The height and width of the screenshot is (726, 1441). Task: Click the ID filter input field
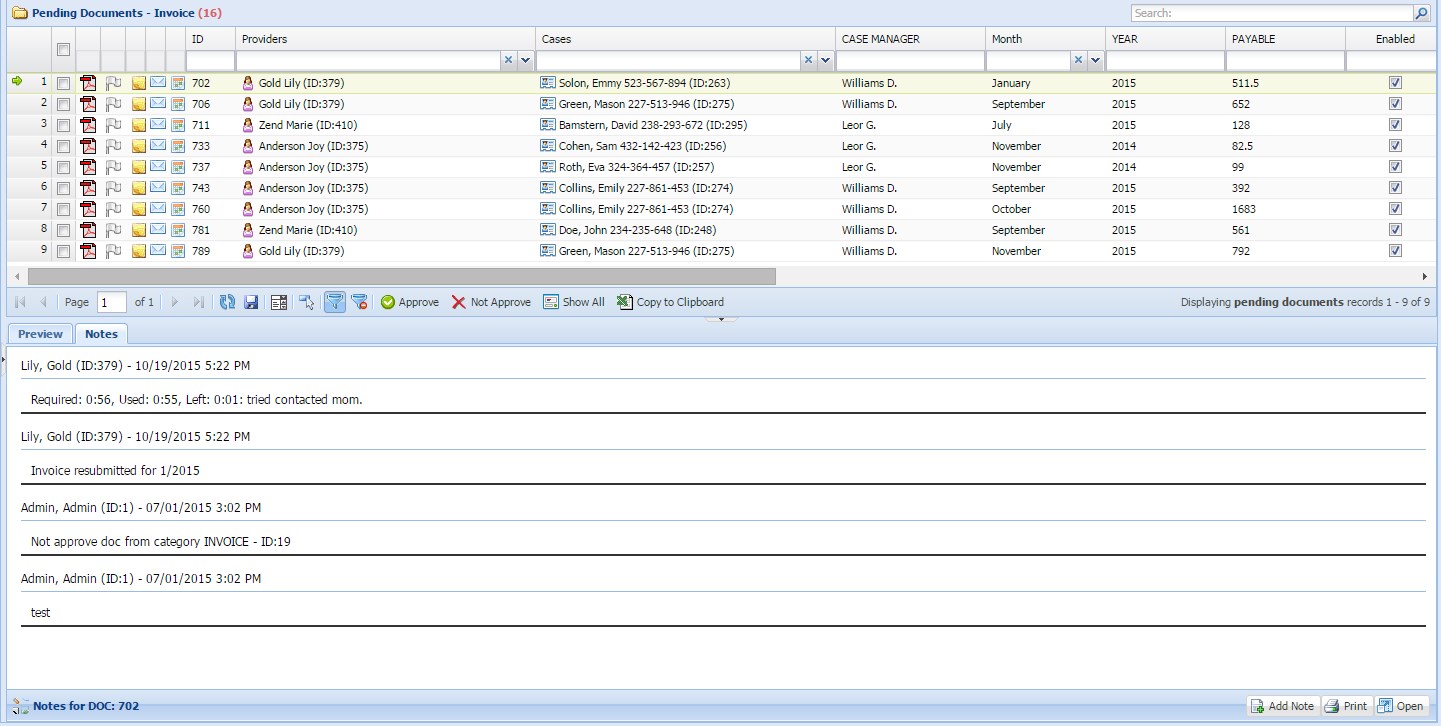point(211,61)
